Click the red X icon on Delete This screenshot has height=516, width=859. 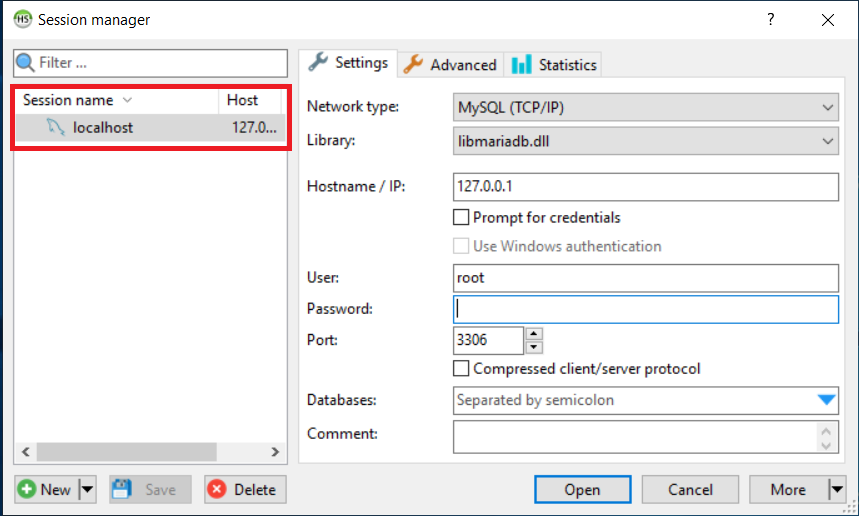(x=217, y=489)
